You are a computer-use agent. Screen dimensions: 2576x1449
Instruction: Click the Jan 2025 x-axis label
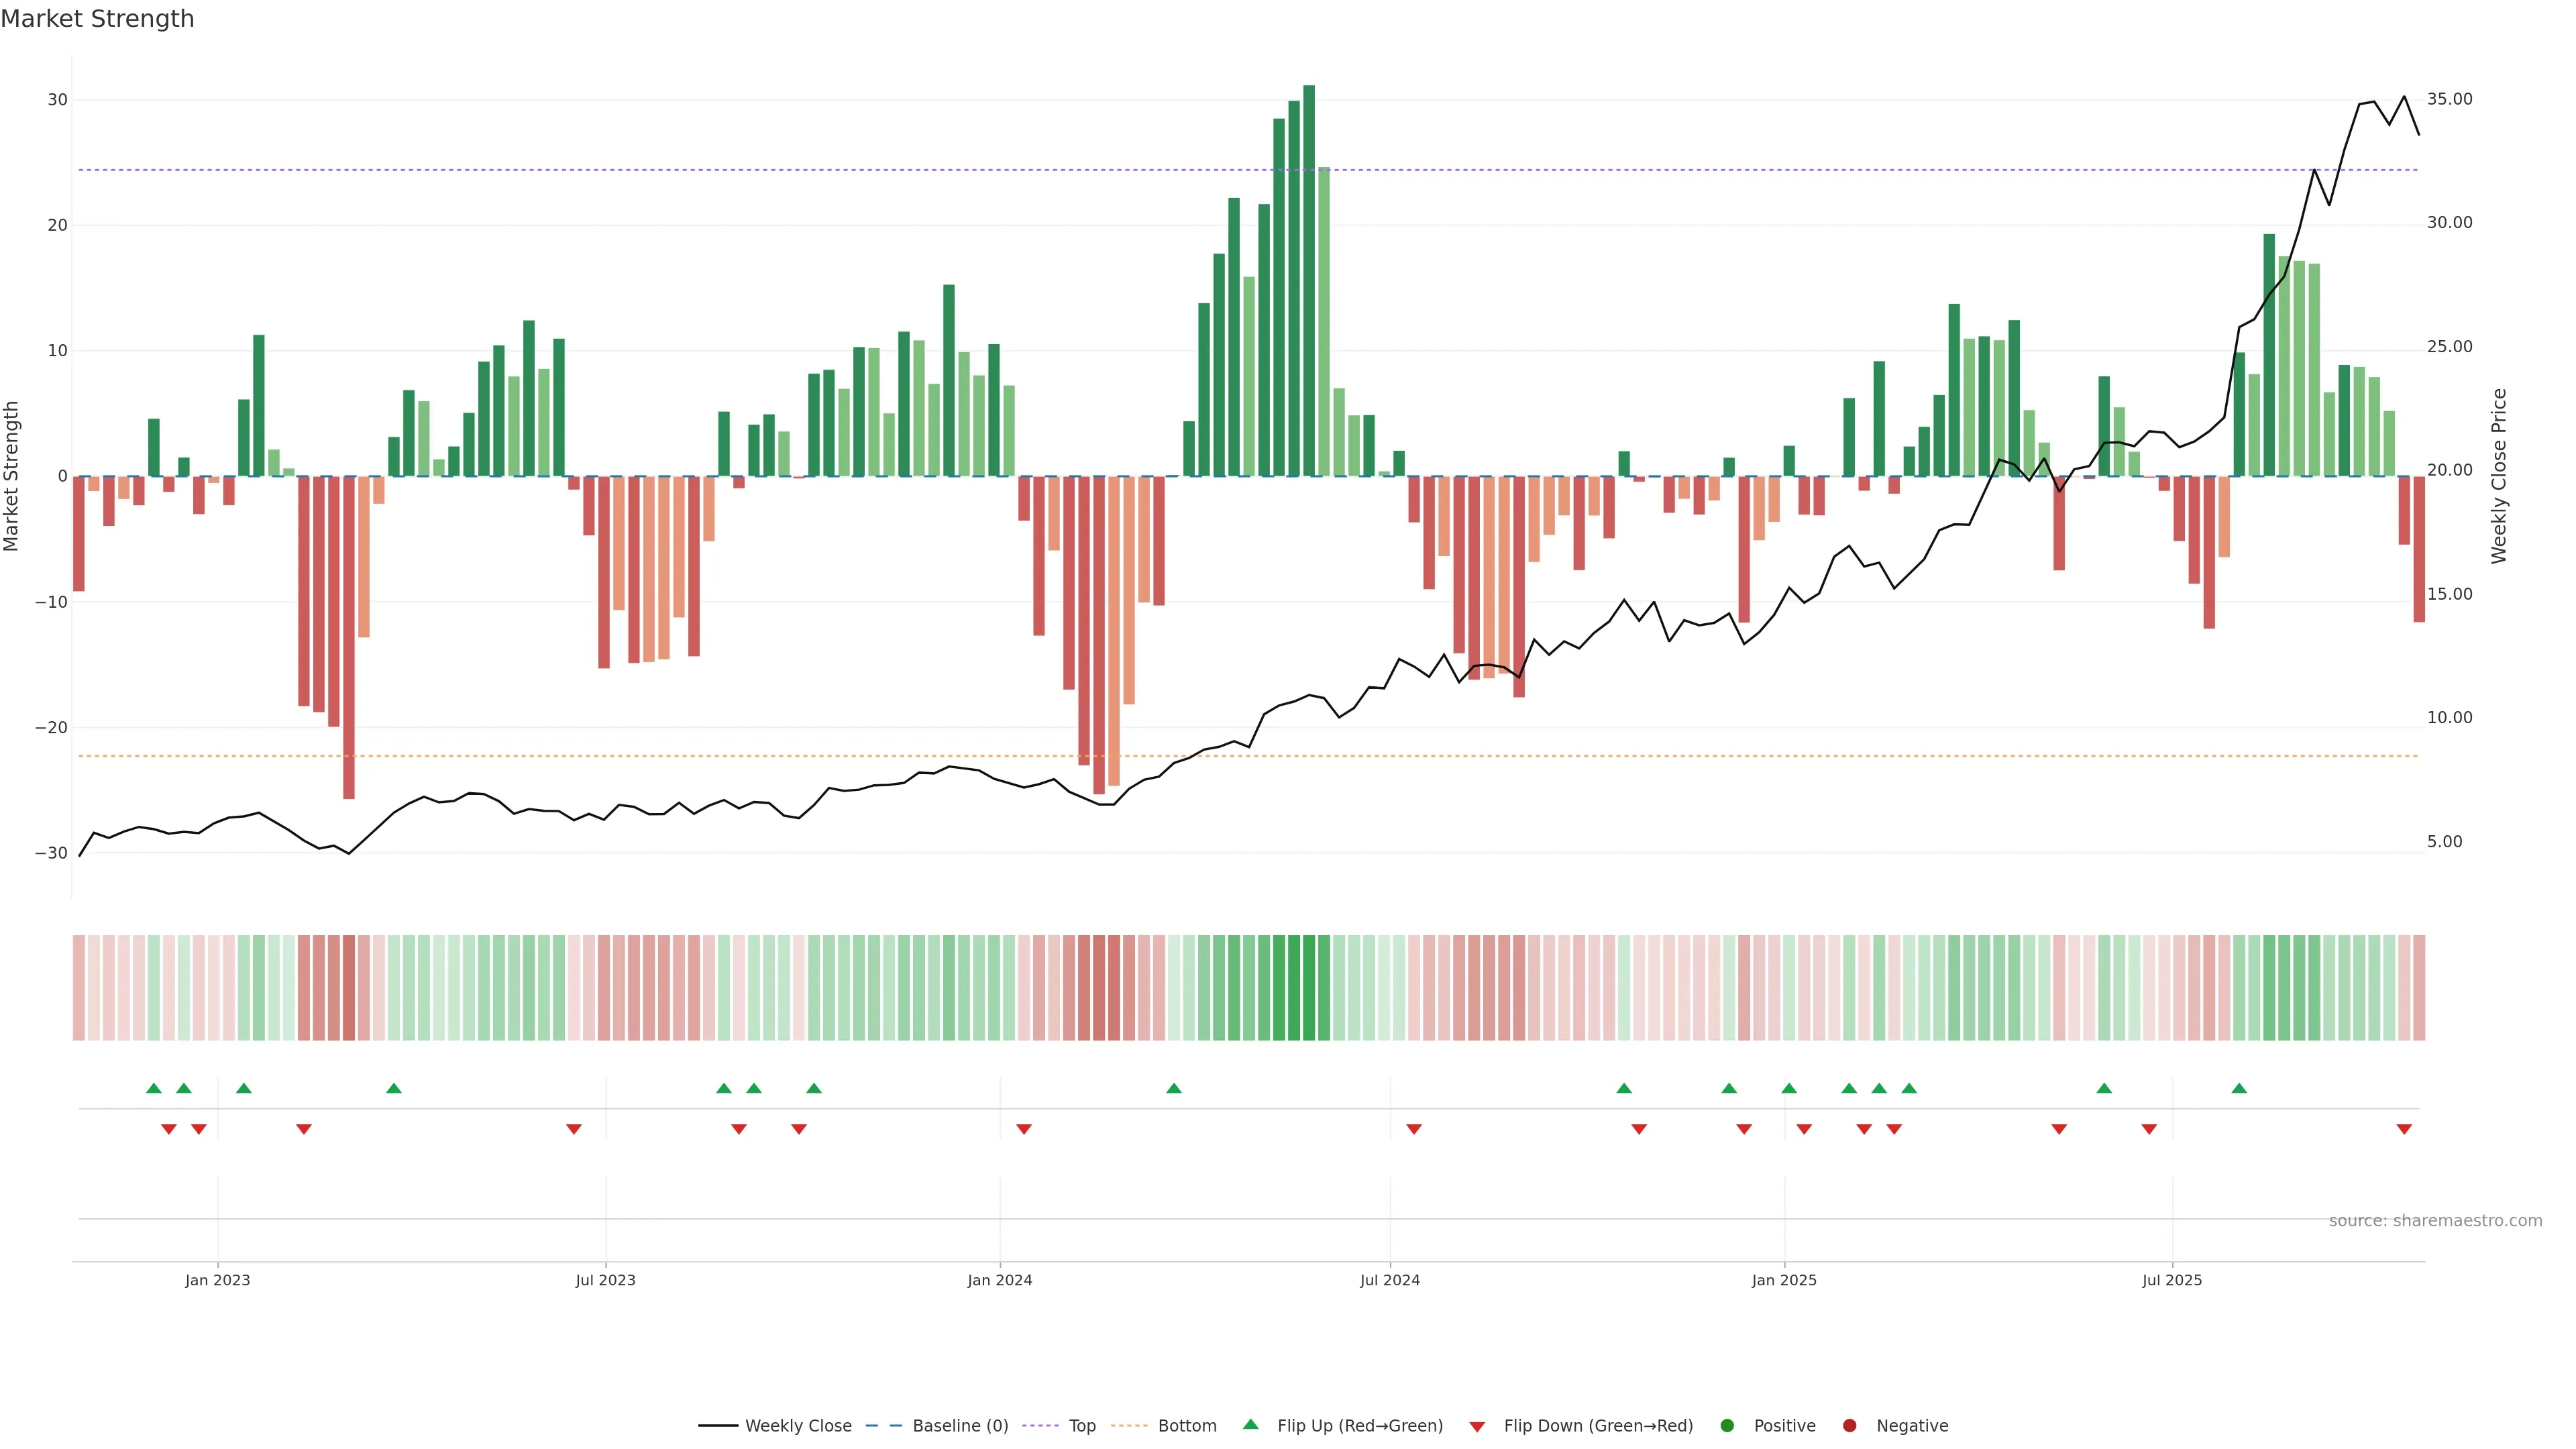[1784, 1280]
